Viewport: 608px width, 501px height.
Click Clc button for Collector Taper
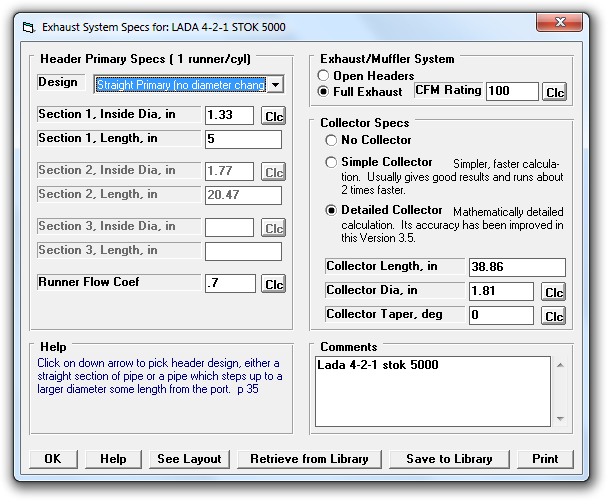pos(554,316)
